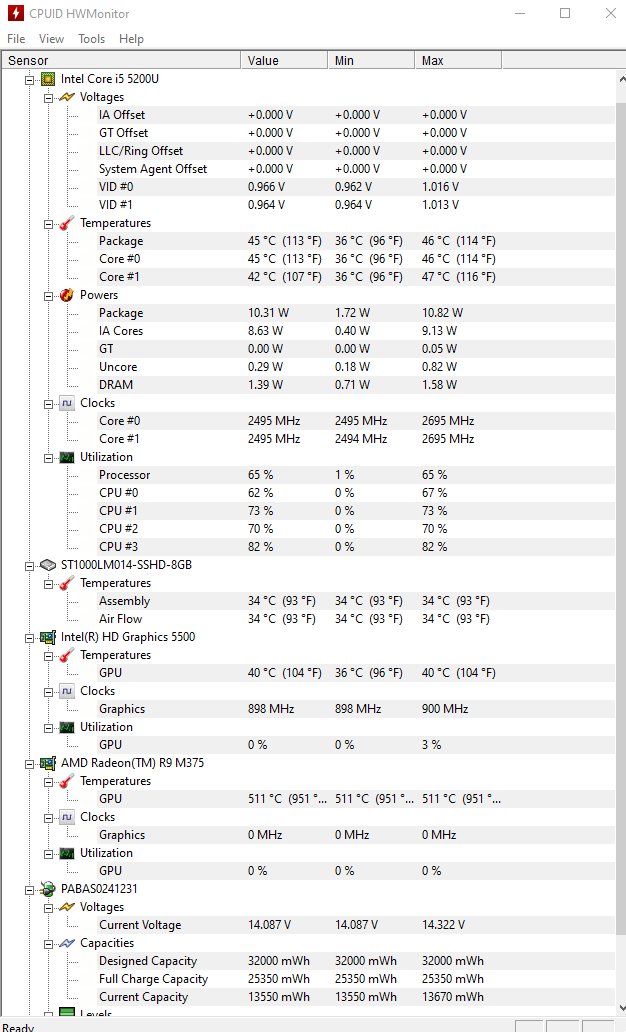Viewport: 626px width, 1032px height.
Task: Collapse the AMD Radeon R9 M375 node
Action: (x=30, y=764)
